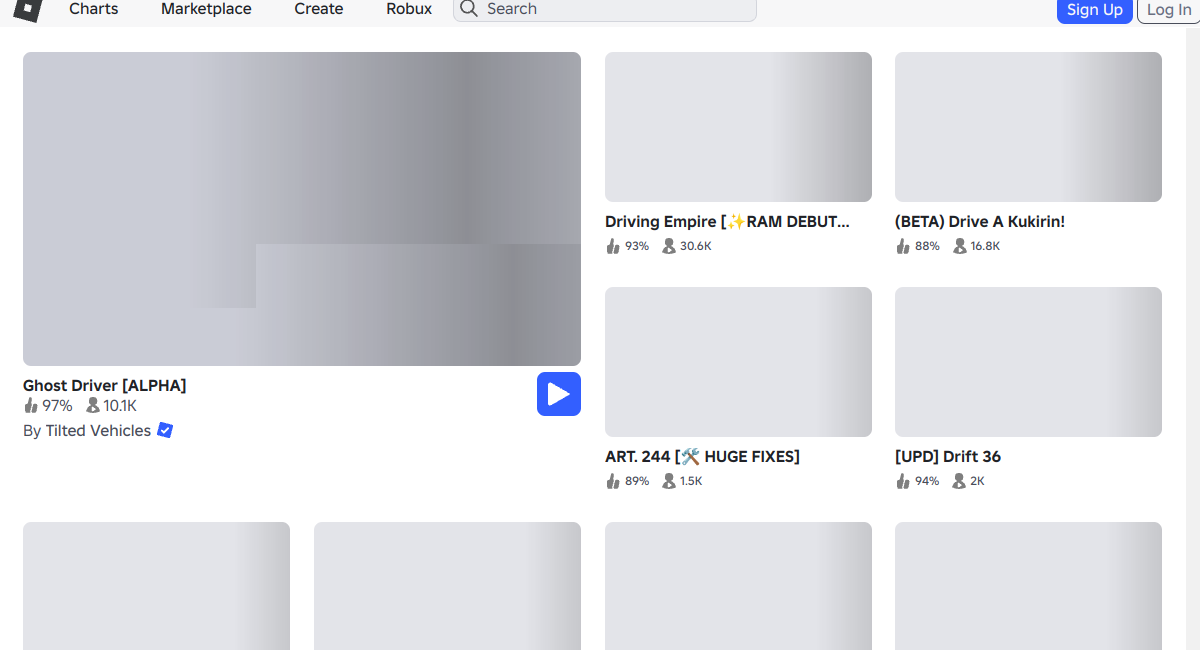The height and width of the screenshot is (650, 1200).
Task: Click the Log In button
Action: [x=1169, y=10]
